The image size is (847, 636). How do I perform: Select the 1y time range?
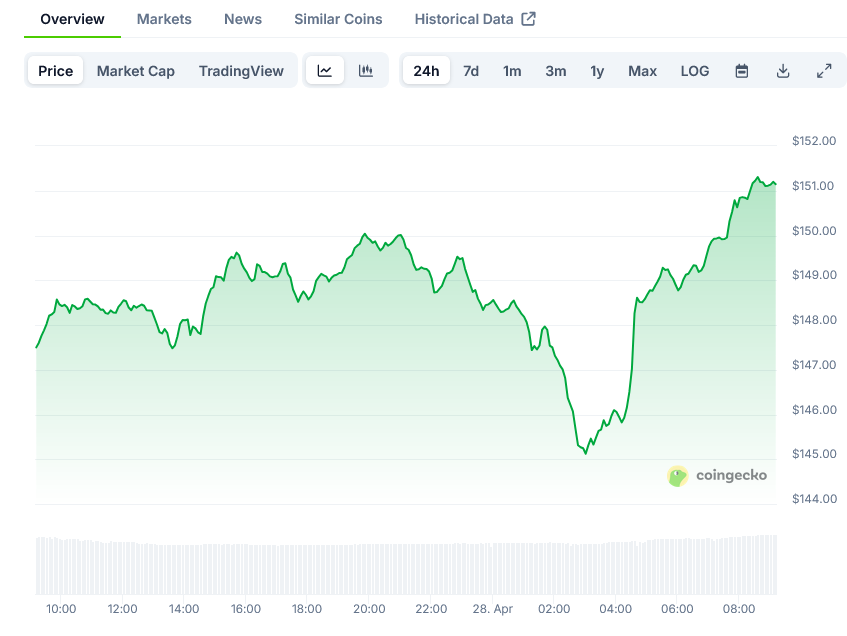point(597,71)
